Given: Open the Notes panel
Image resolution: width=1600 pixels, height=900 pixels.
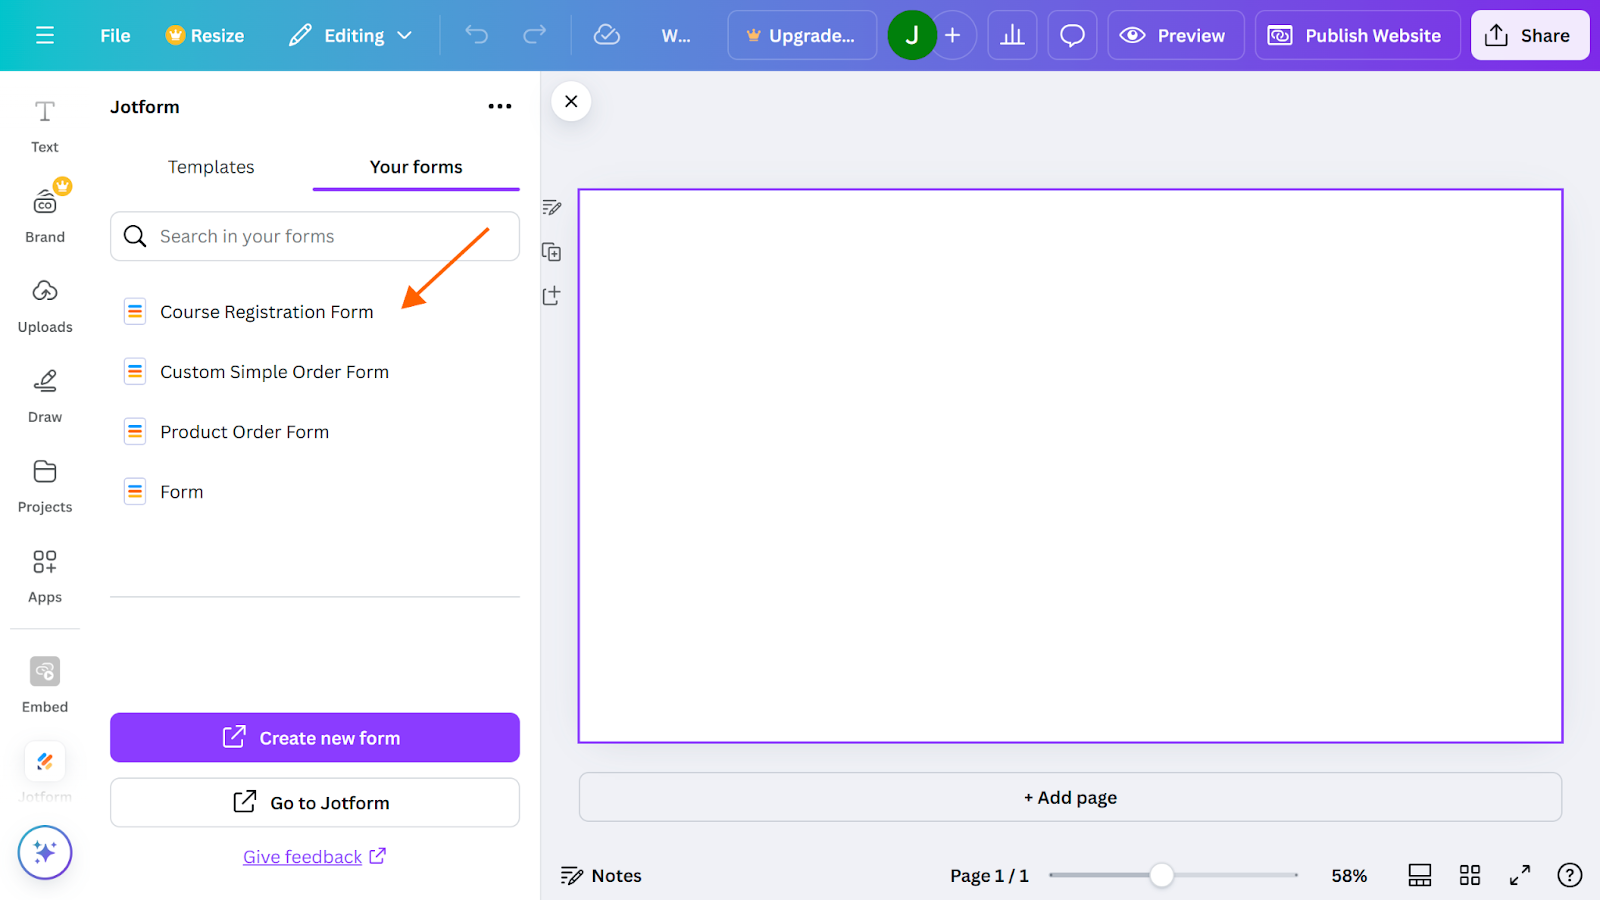Looking at the screenshot, I should tap(601, 876).
